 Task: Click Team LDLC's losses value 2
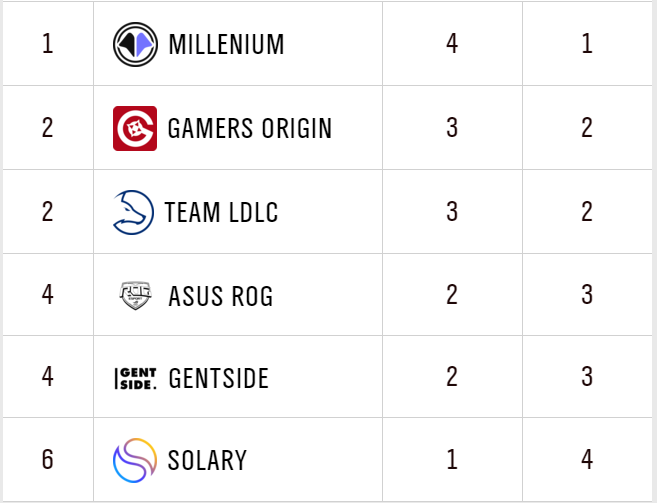[587, 212]
